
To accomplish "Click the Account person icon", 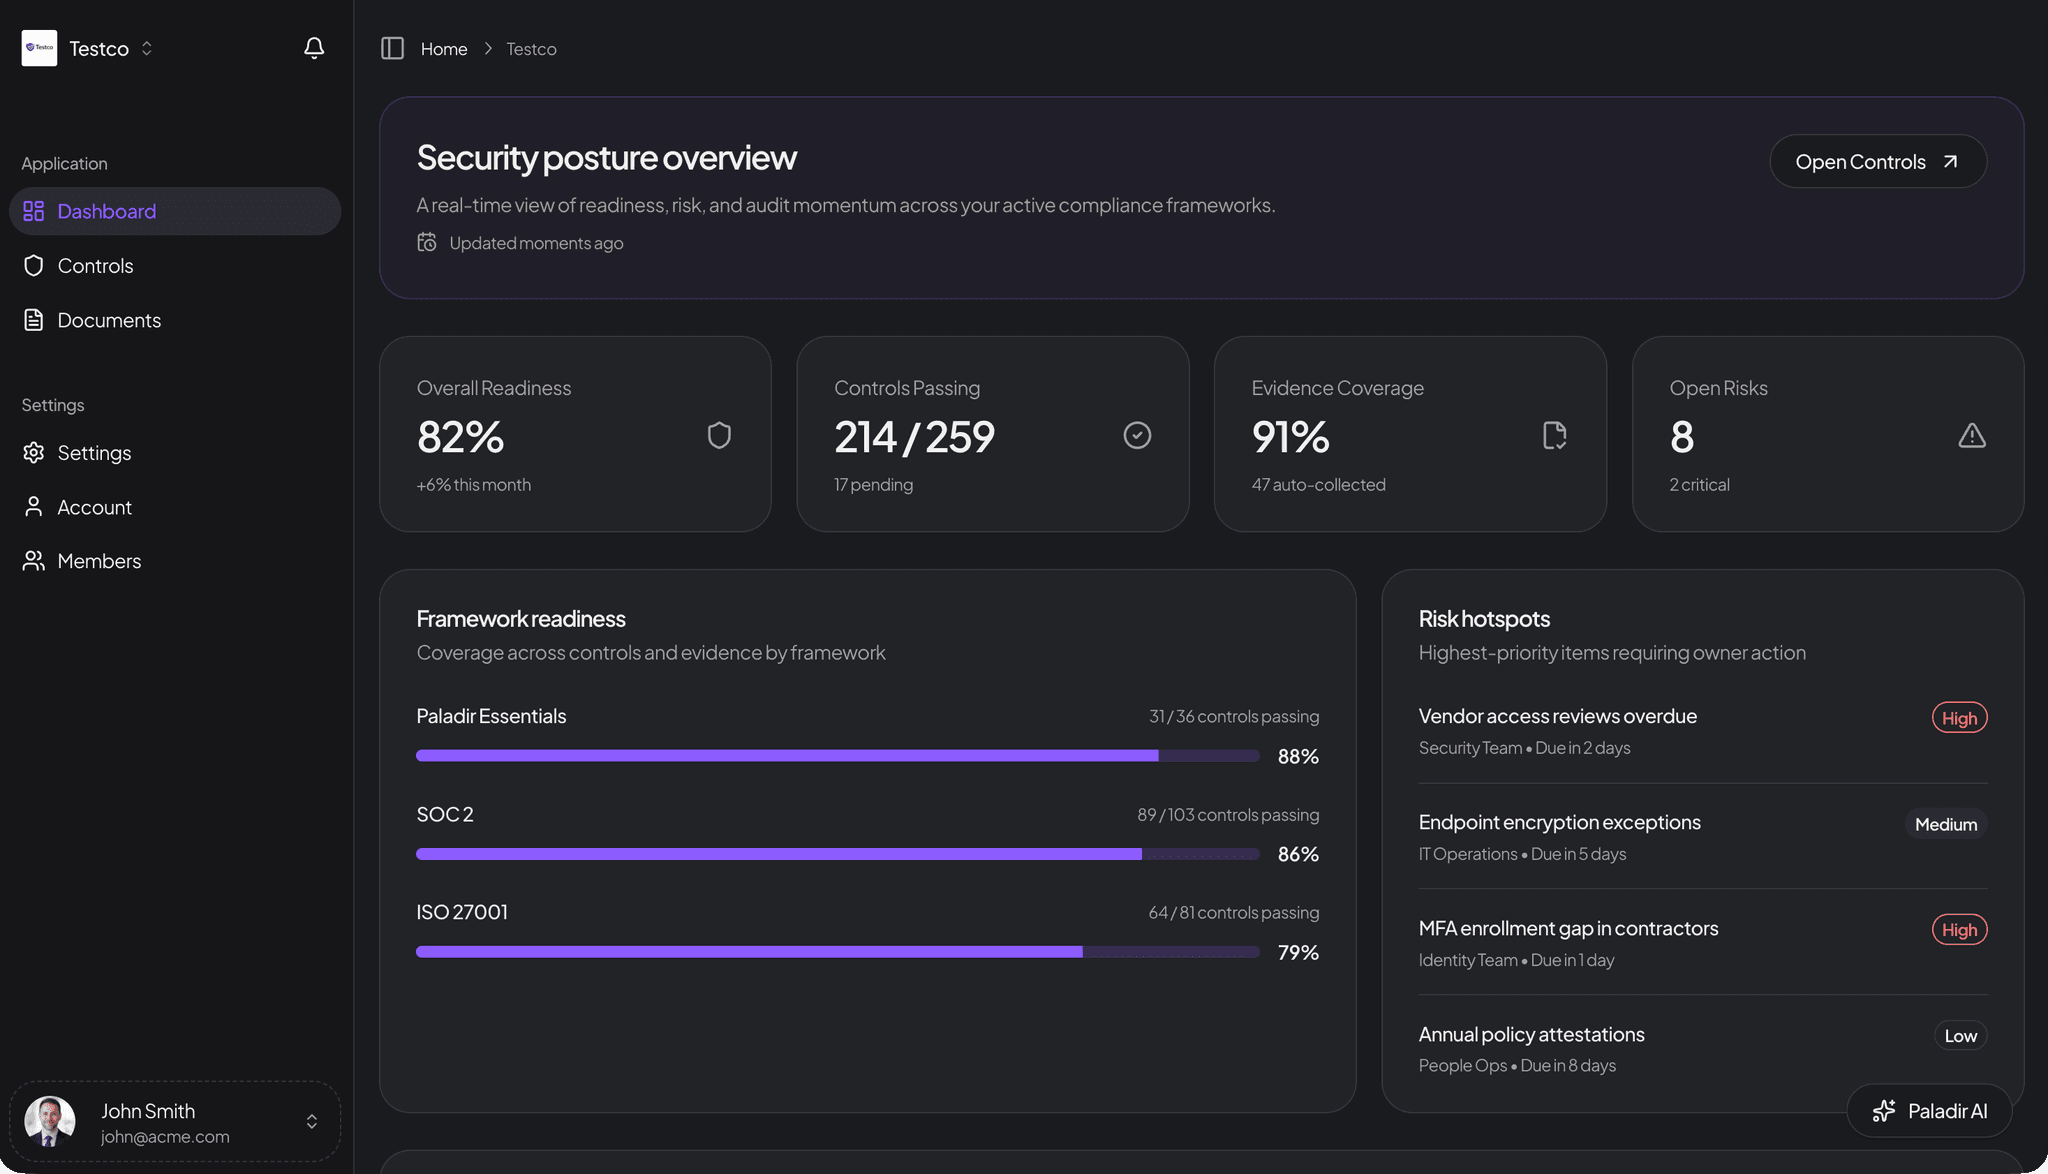I will click(34, 507).
